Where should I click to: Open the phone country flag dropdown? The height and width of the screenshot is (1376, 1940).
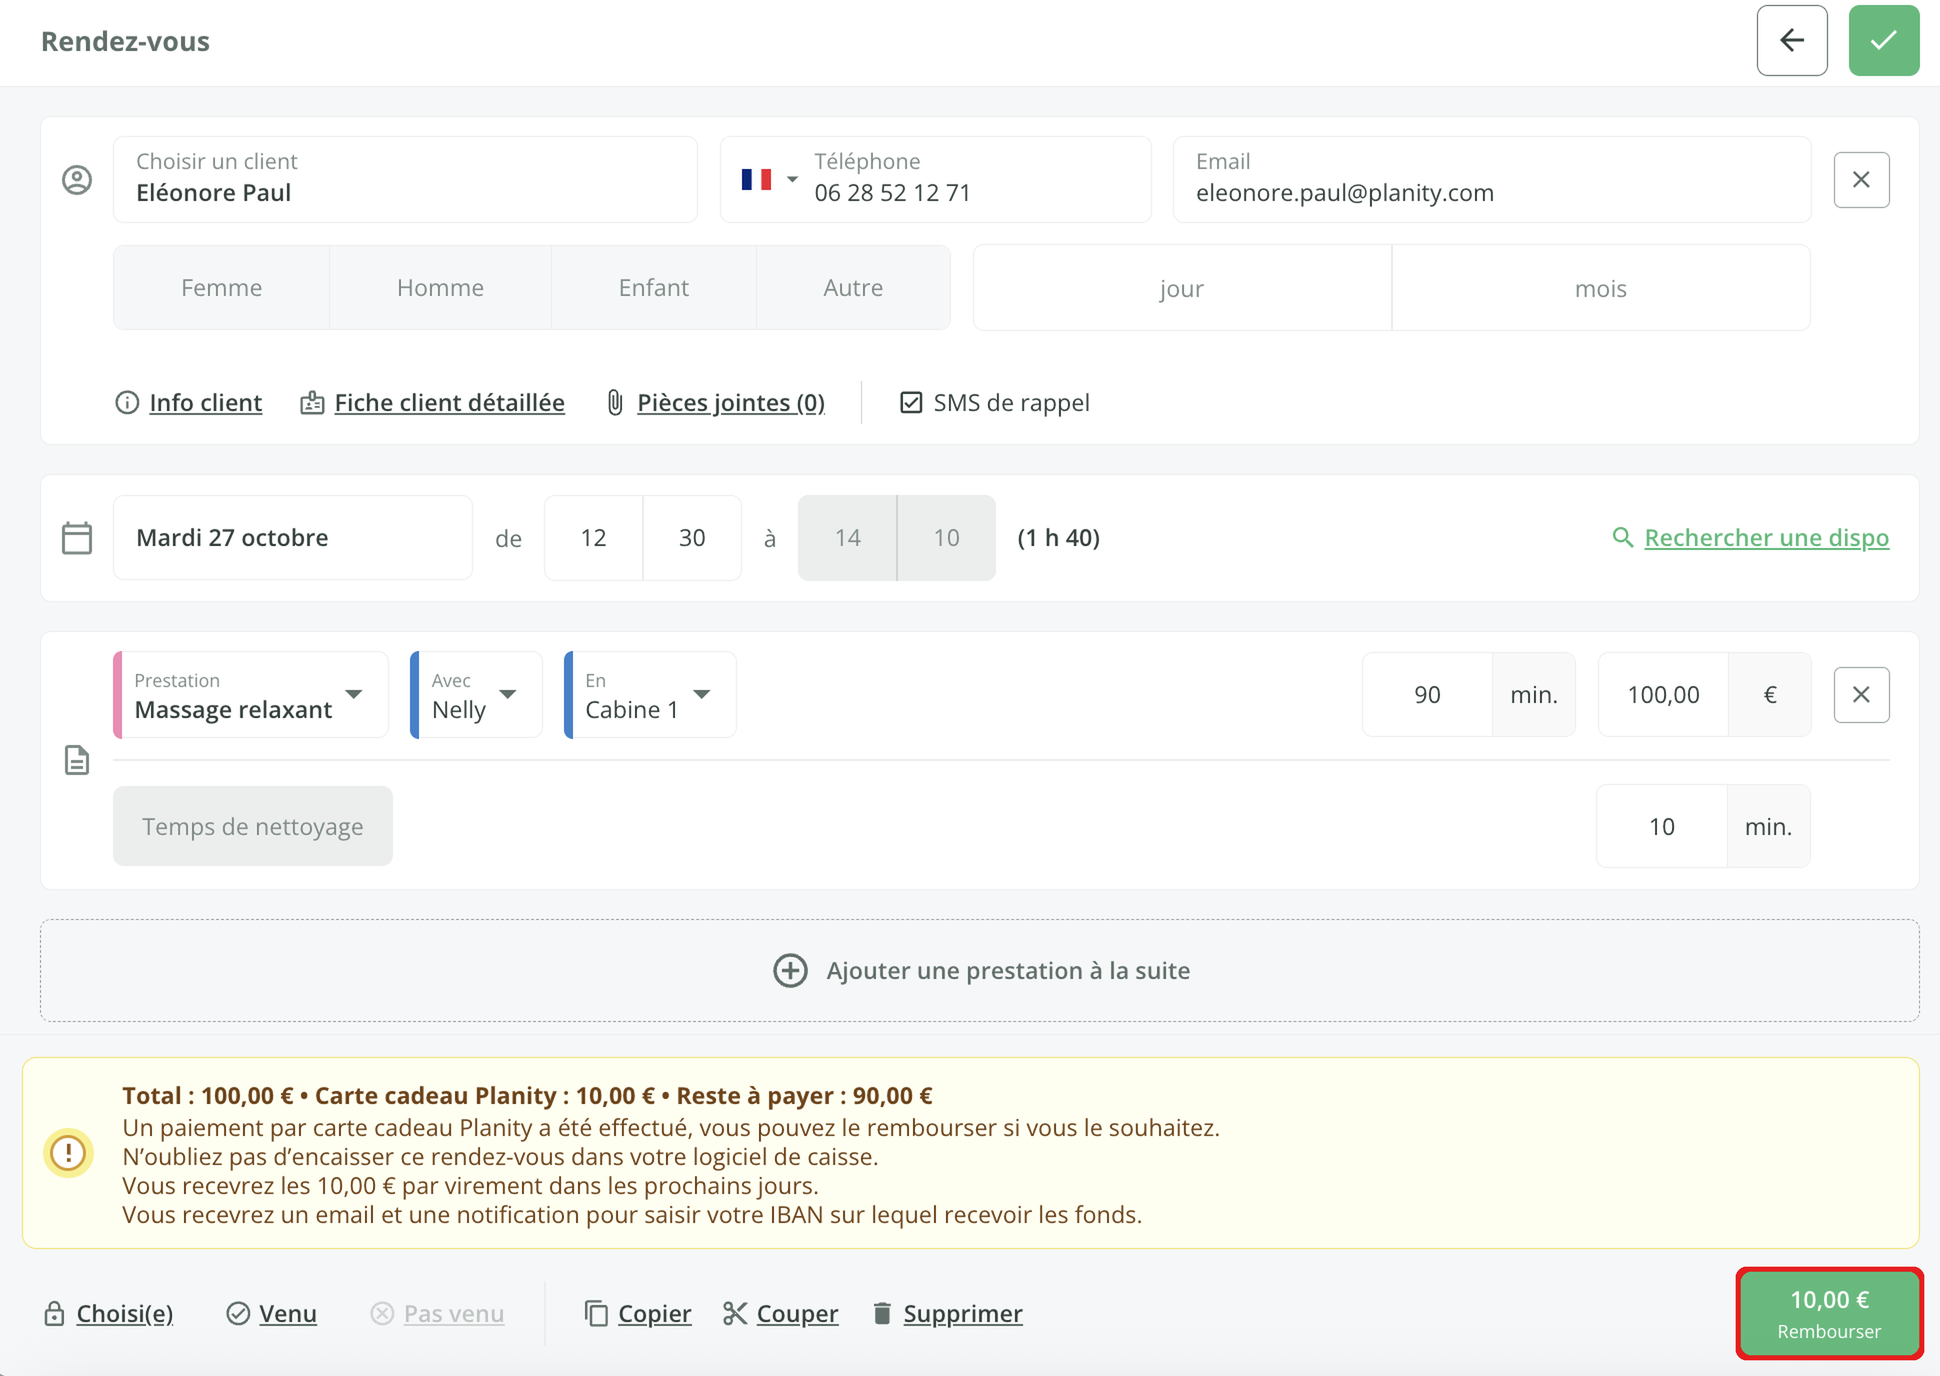click(x=768, y=180)
